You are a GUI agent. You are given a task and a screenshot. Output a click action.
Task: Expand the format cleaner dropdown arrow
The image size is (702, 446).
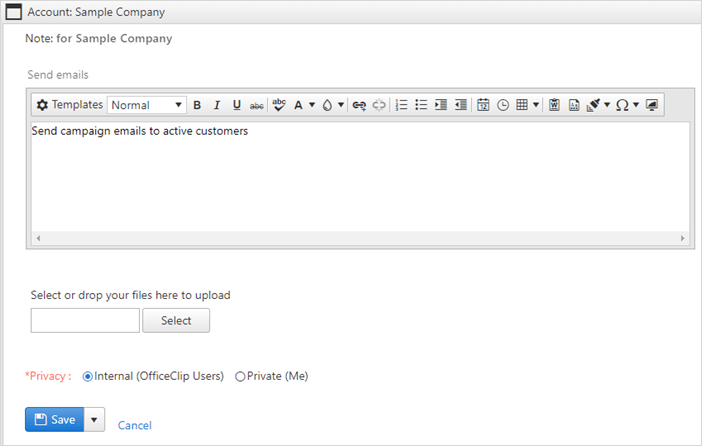[607, 105]
